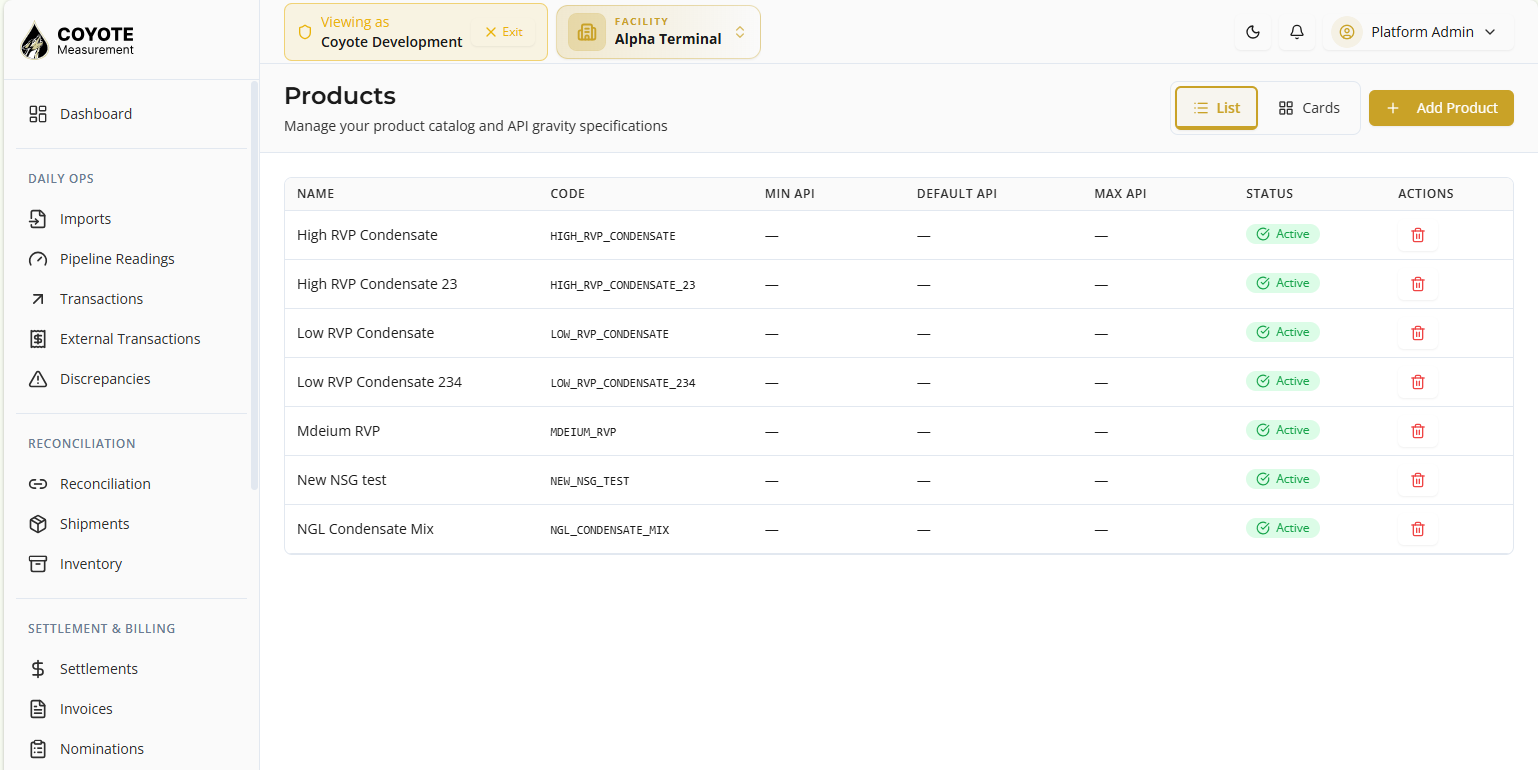This screenshot has height=770, width=1538.
Task: Click the Discrepancies warning triangle icon
Action: coord(38,379)
